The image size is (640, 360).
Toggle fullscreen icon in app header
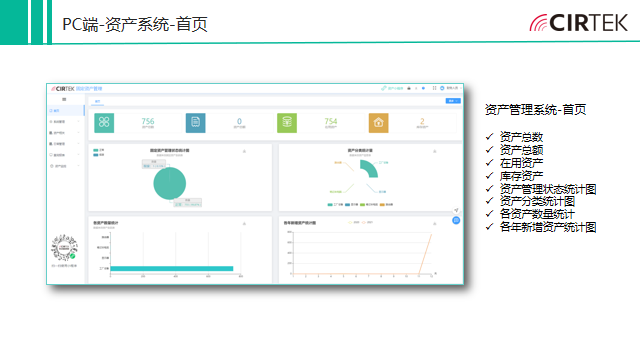click(x=434, y=88)
